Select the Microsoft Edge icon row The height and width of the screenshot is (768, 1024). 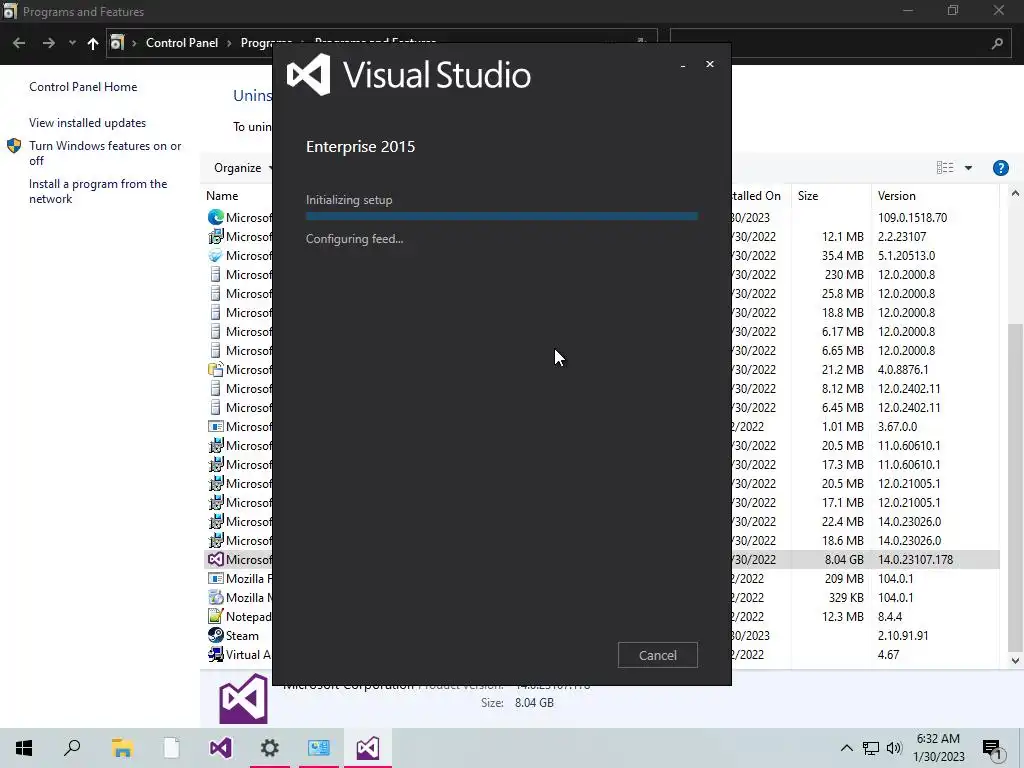(216, 217)
